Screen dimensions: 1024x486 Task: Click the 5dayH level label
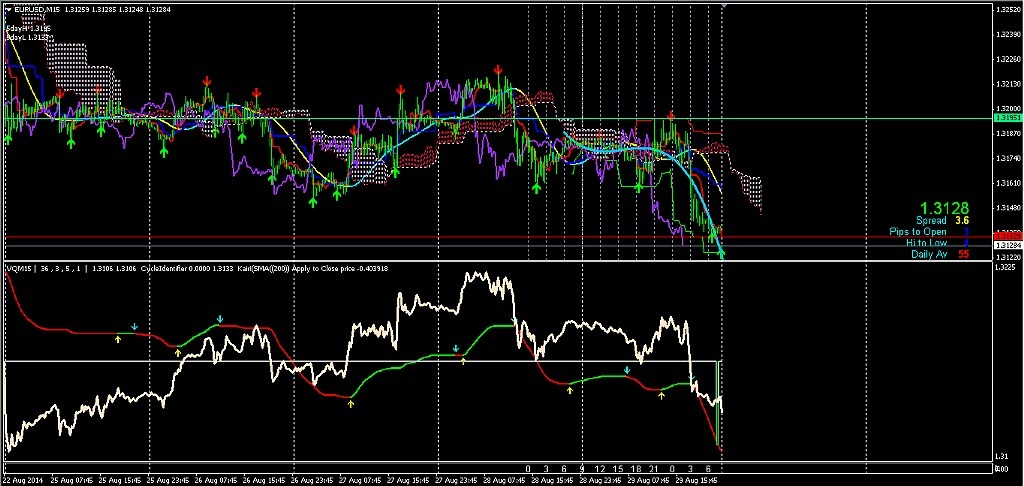(28, 29)
